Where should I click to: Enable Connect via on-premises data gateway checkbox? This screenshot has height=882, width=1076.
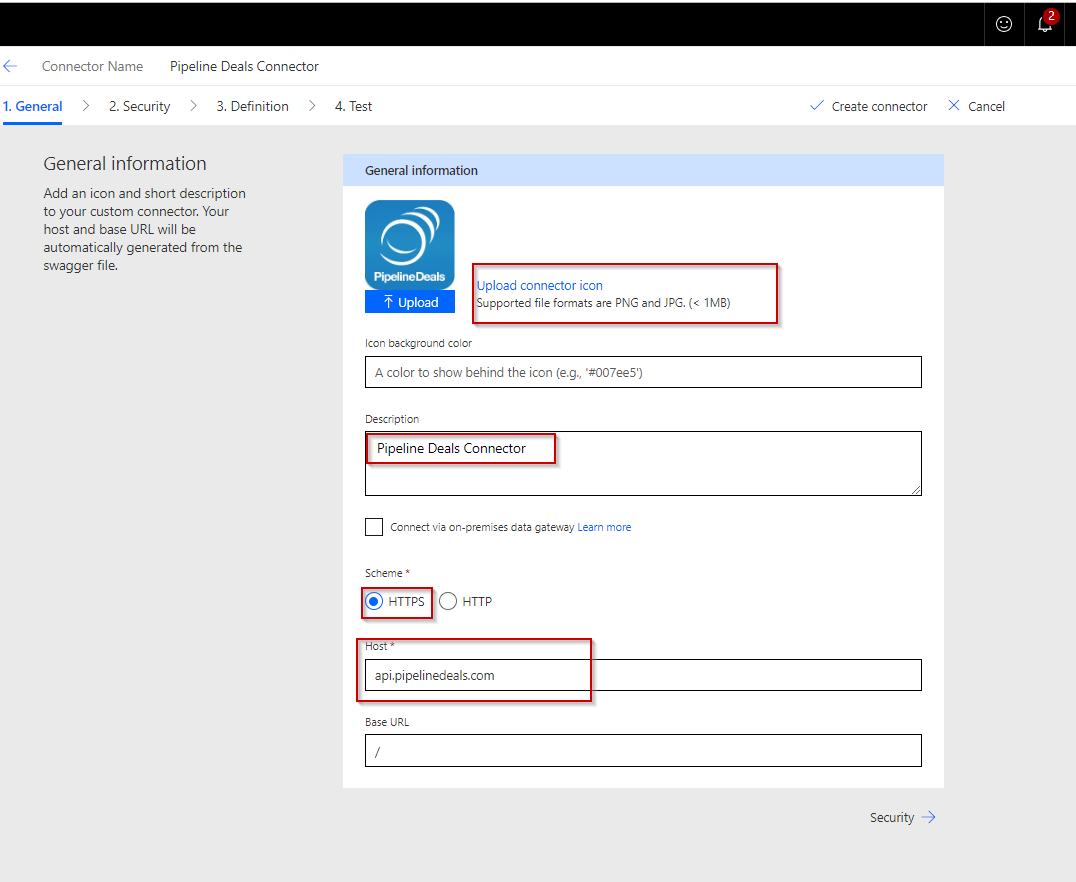coord(374,527)
